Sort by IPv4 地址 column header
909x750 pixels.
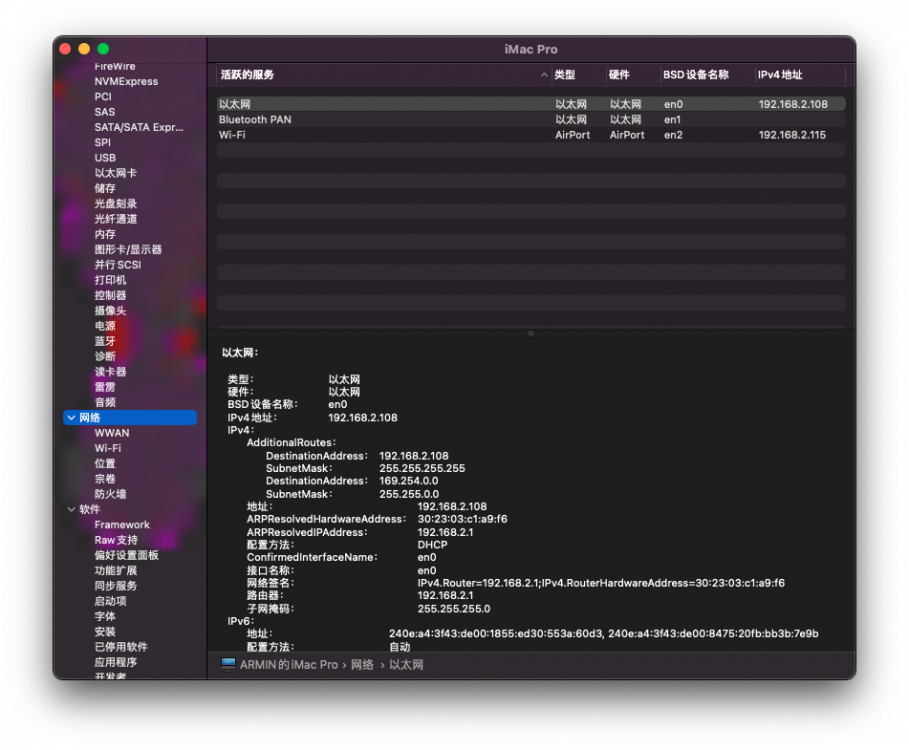point(780,75)
